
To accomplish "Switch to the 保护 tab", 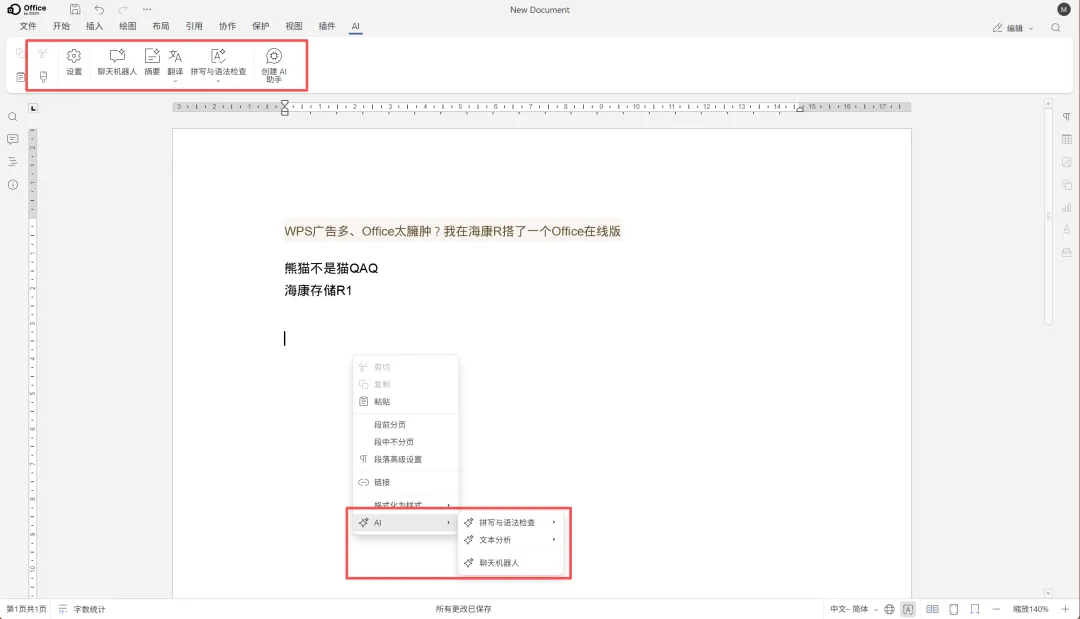I will (260, 26).
